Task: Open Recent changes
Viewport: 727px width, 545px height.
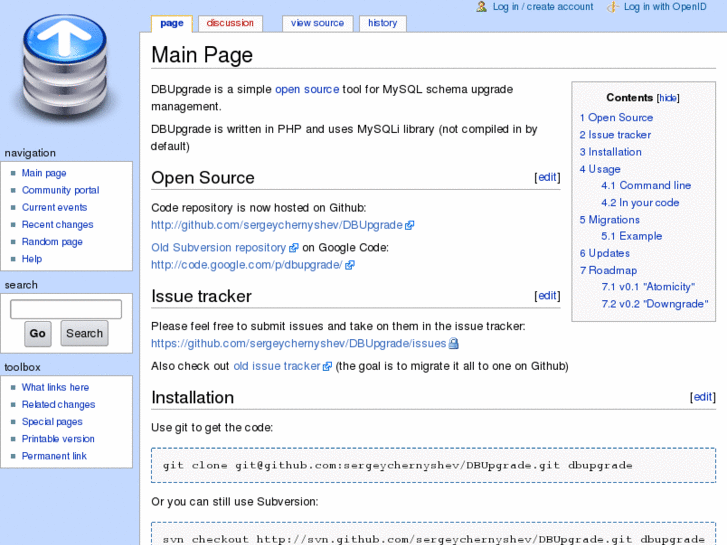Action: [57, 224]
